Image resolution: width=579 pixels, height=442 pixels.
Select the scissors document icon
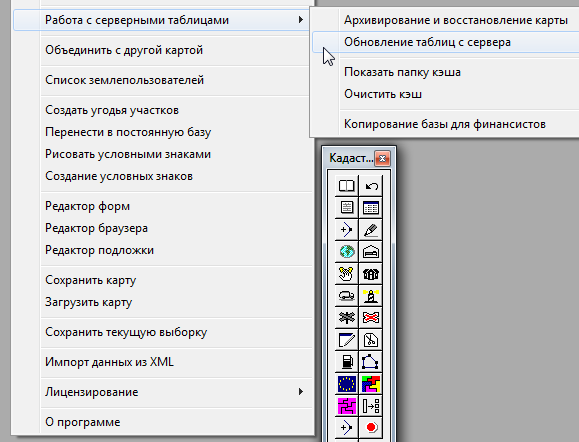371,340
